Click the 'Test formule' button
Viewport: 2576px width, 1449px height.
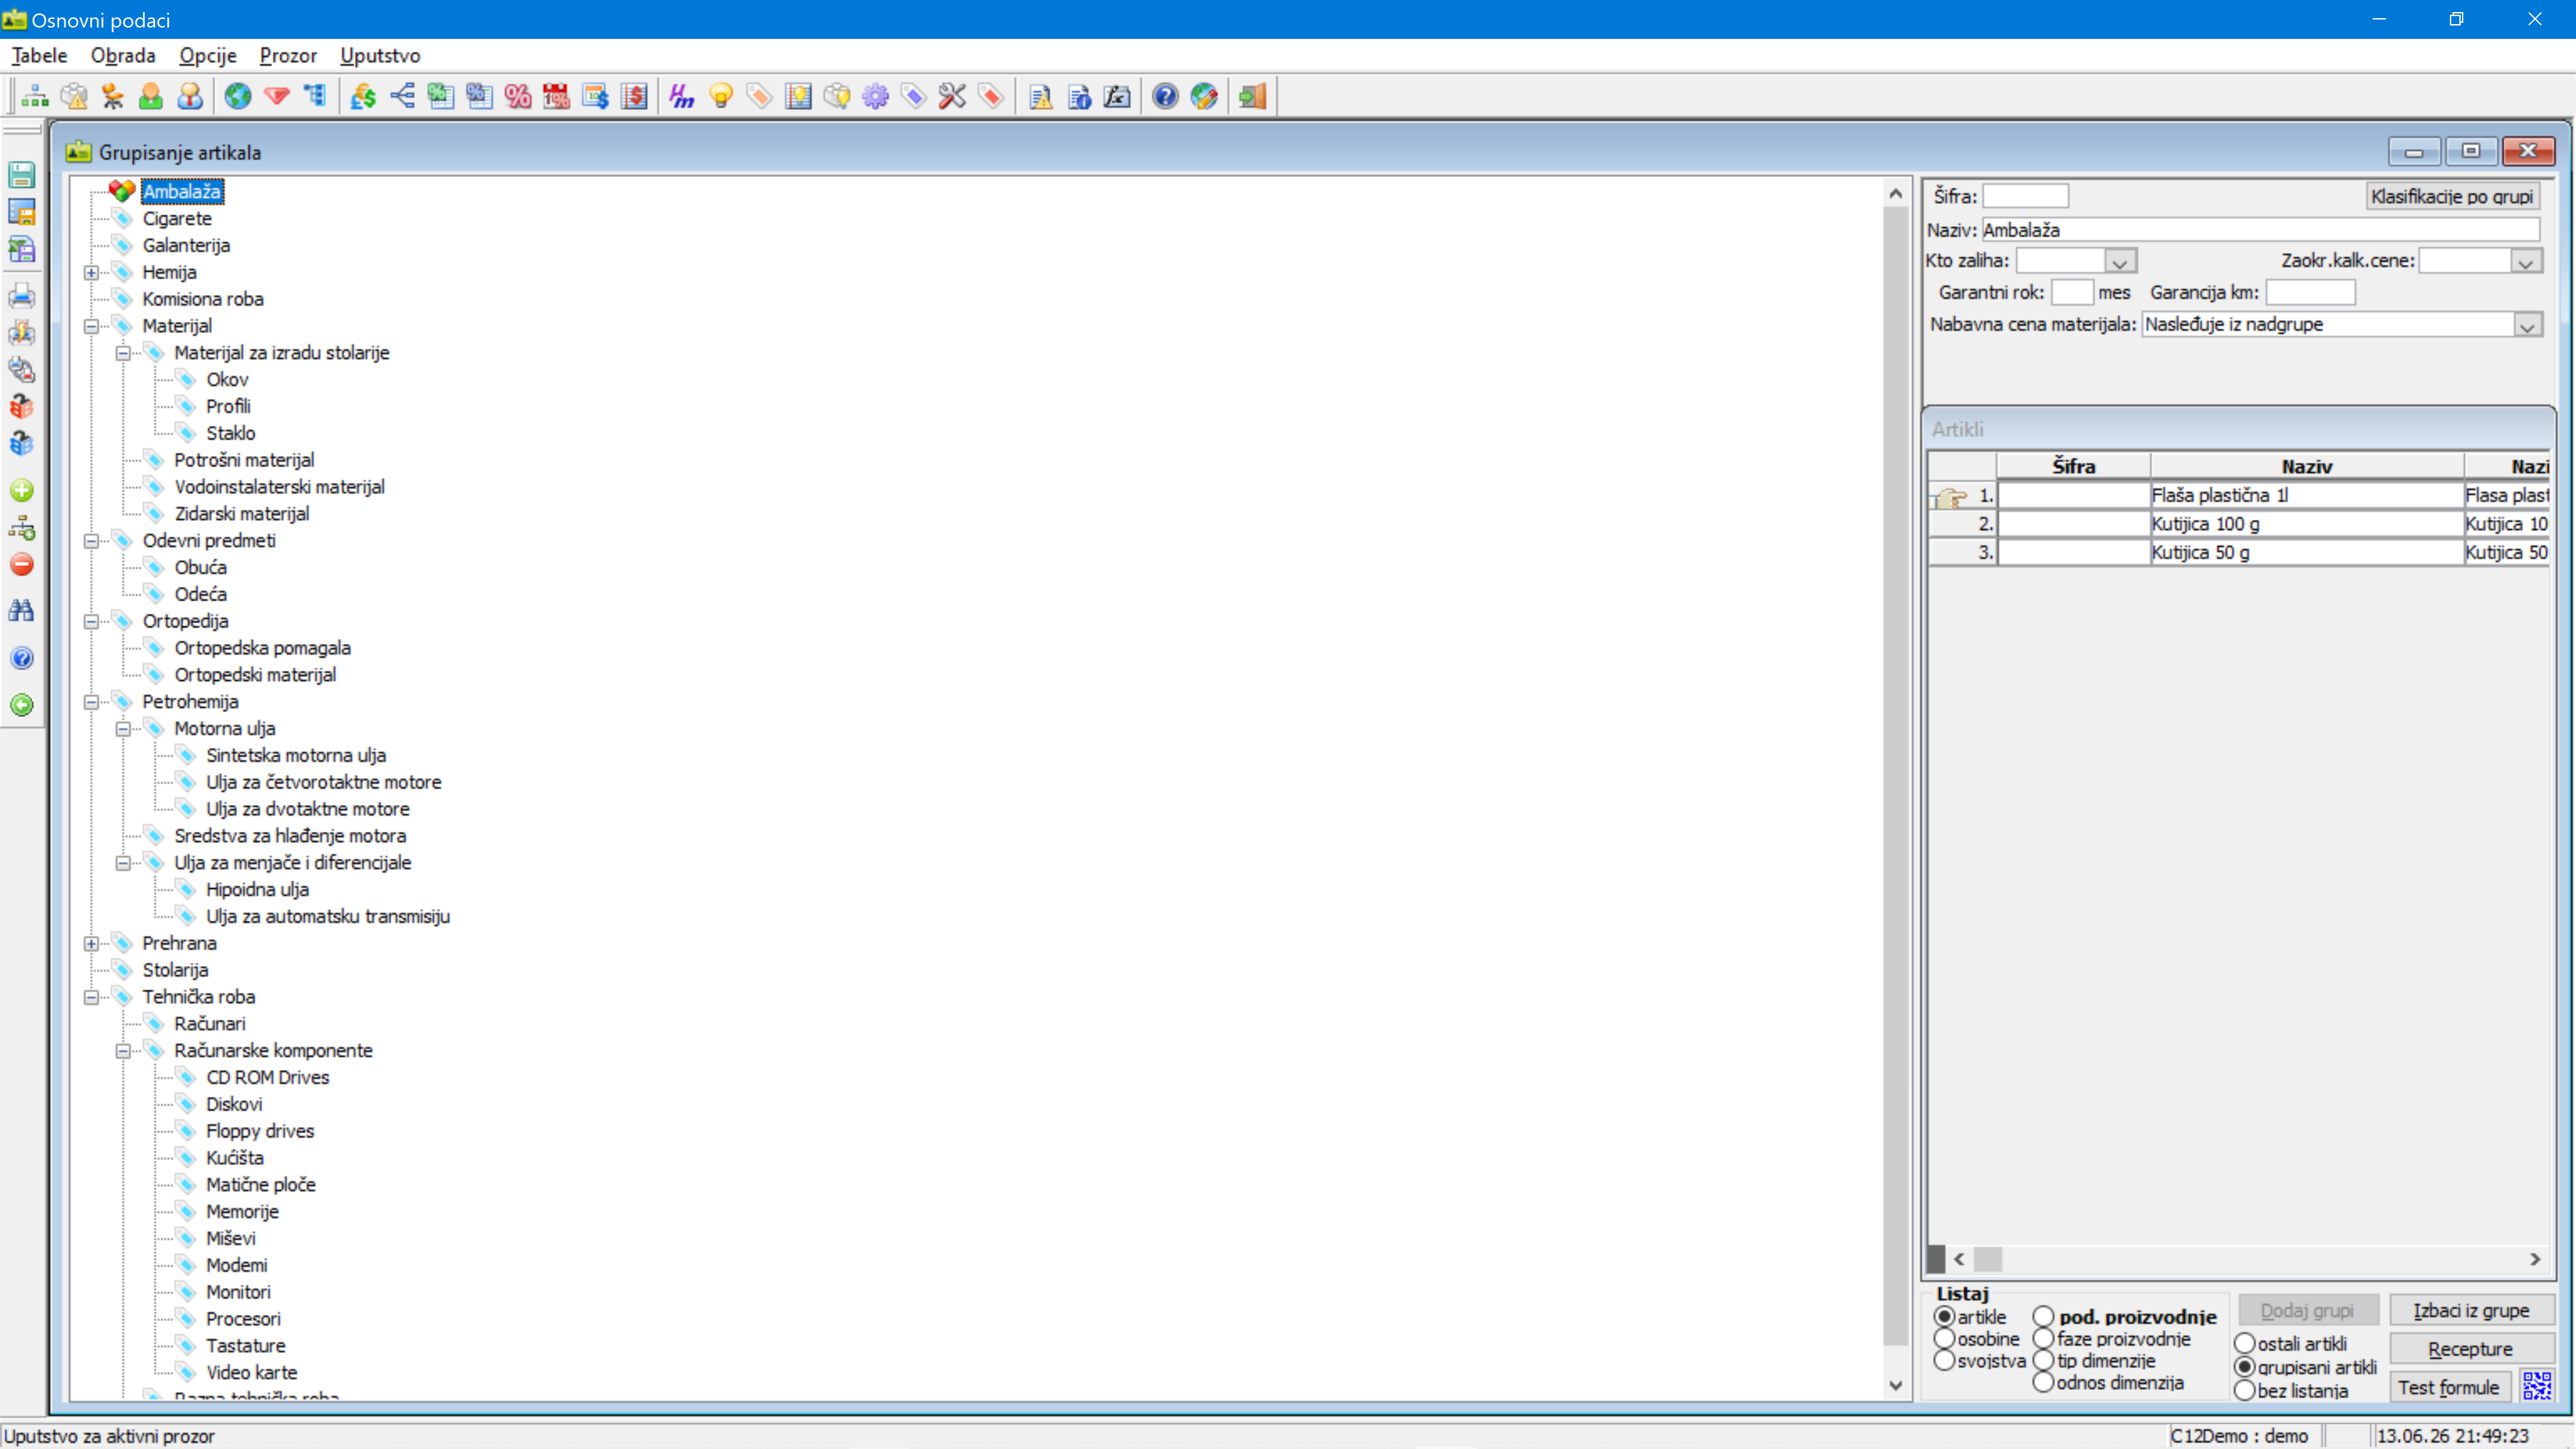[x=2450, y=1386]
